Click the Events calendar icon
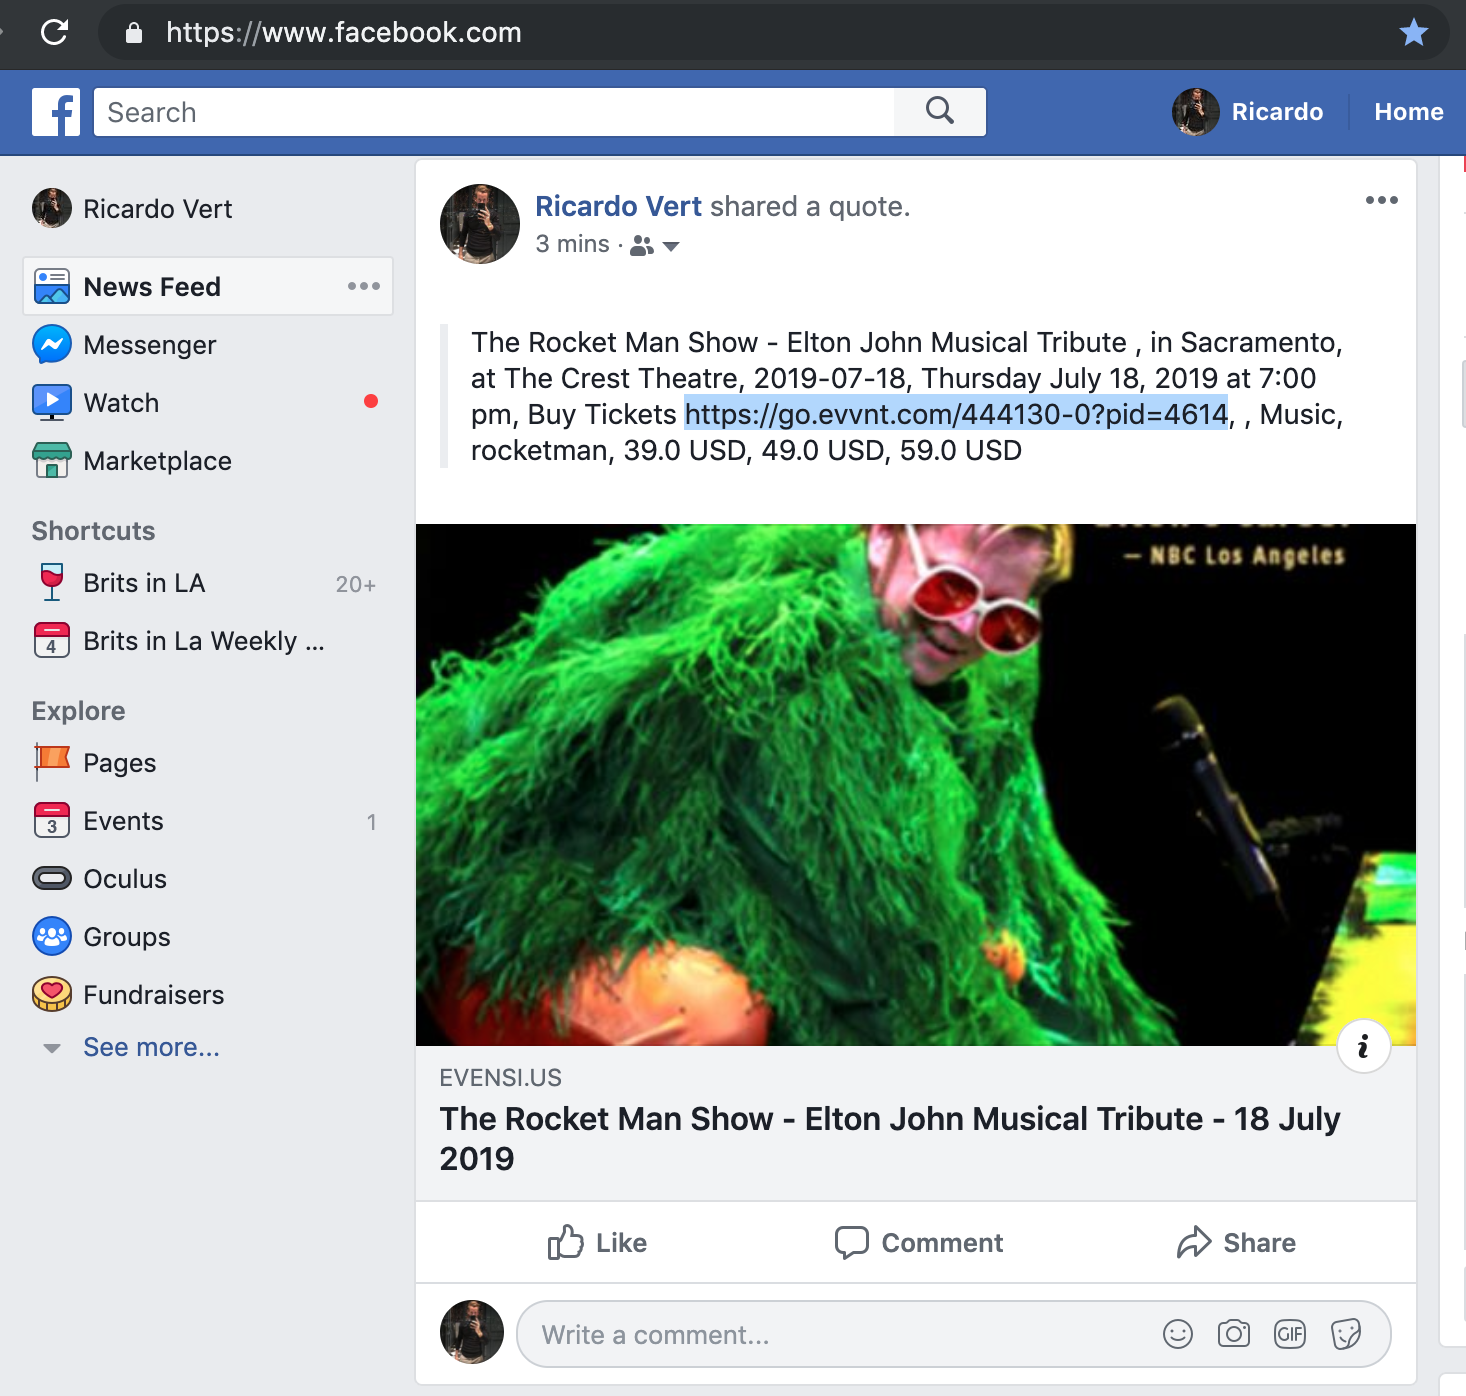1466x1396 pixels. coord(52,820)
